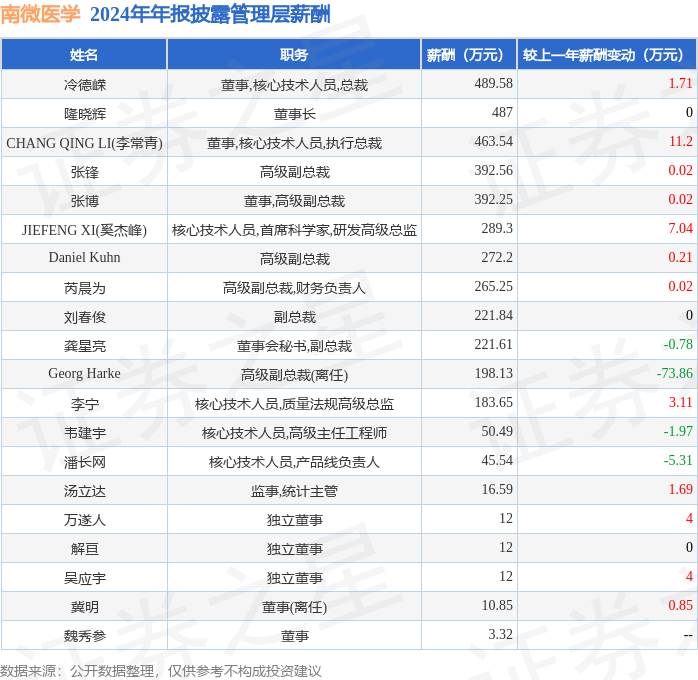Click the change value 0.85

tap(680, 605)
